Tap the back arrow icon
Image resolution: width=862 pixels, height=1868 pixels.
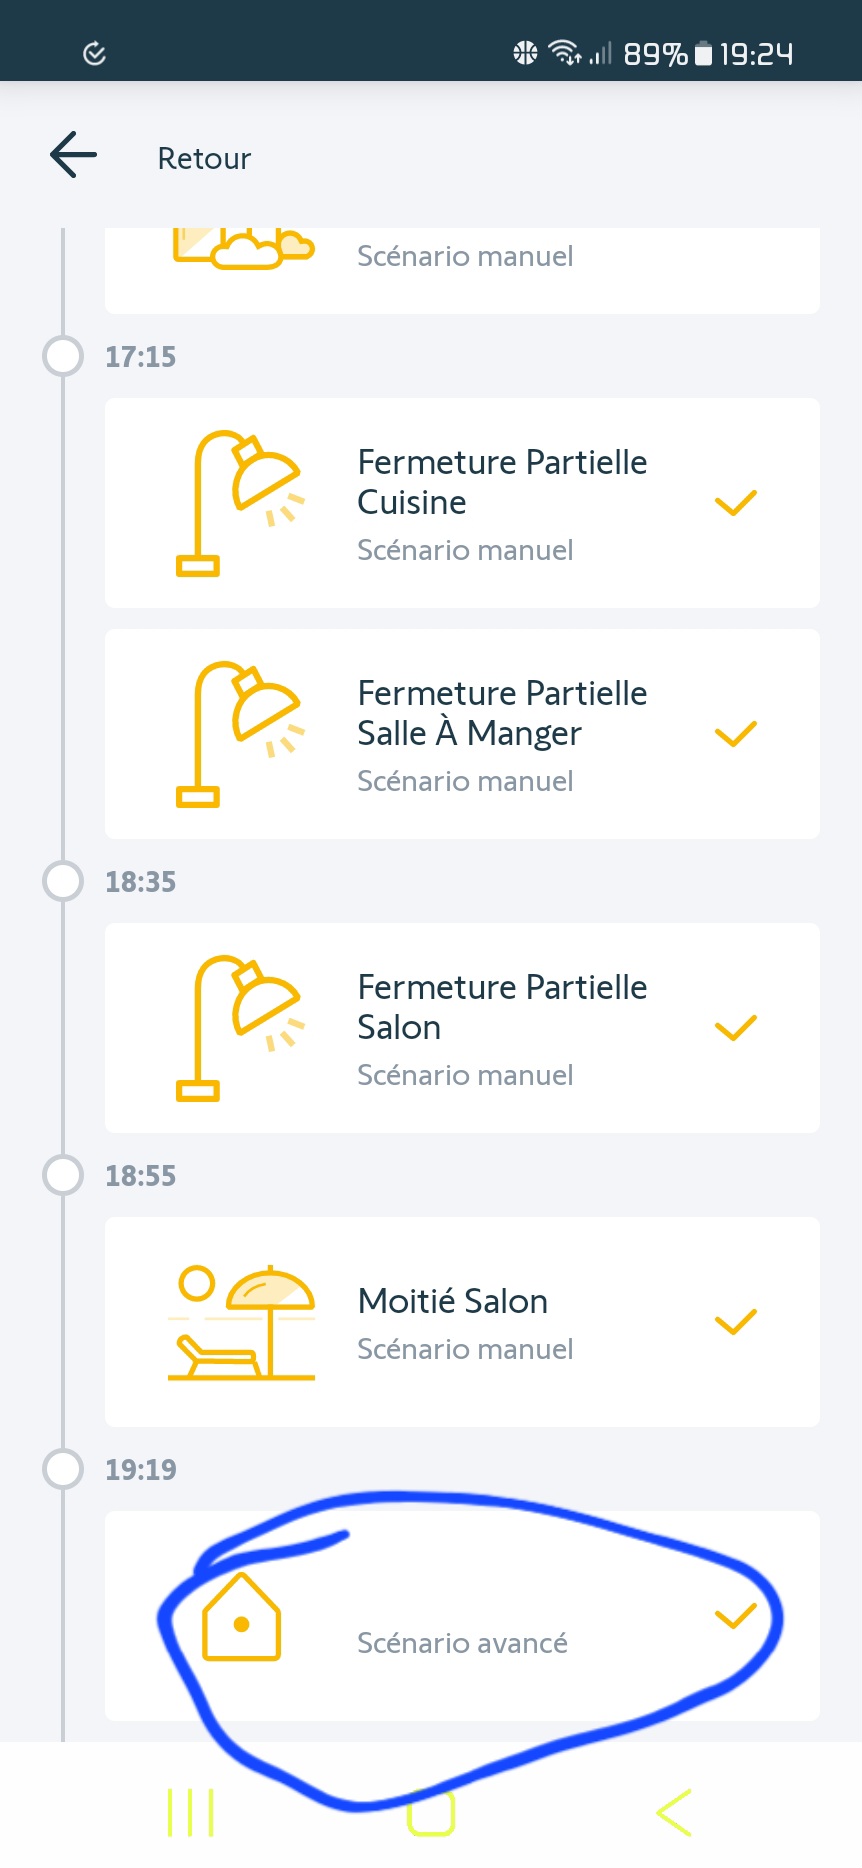click(x=74, y=156)
